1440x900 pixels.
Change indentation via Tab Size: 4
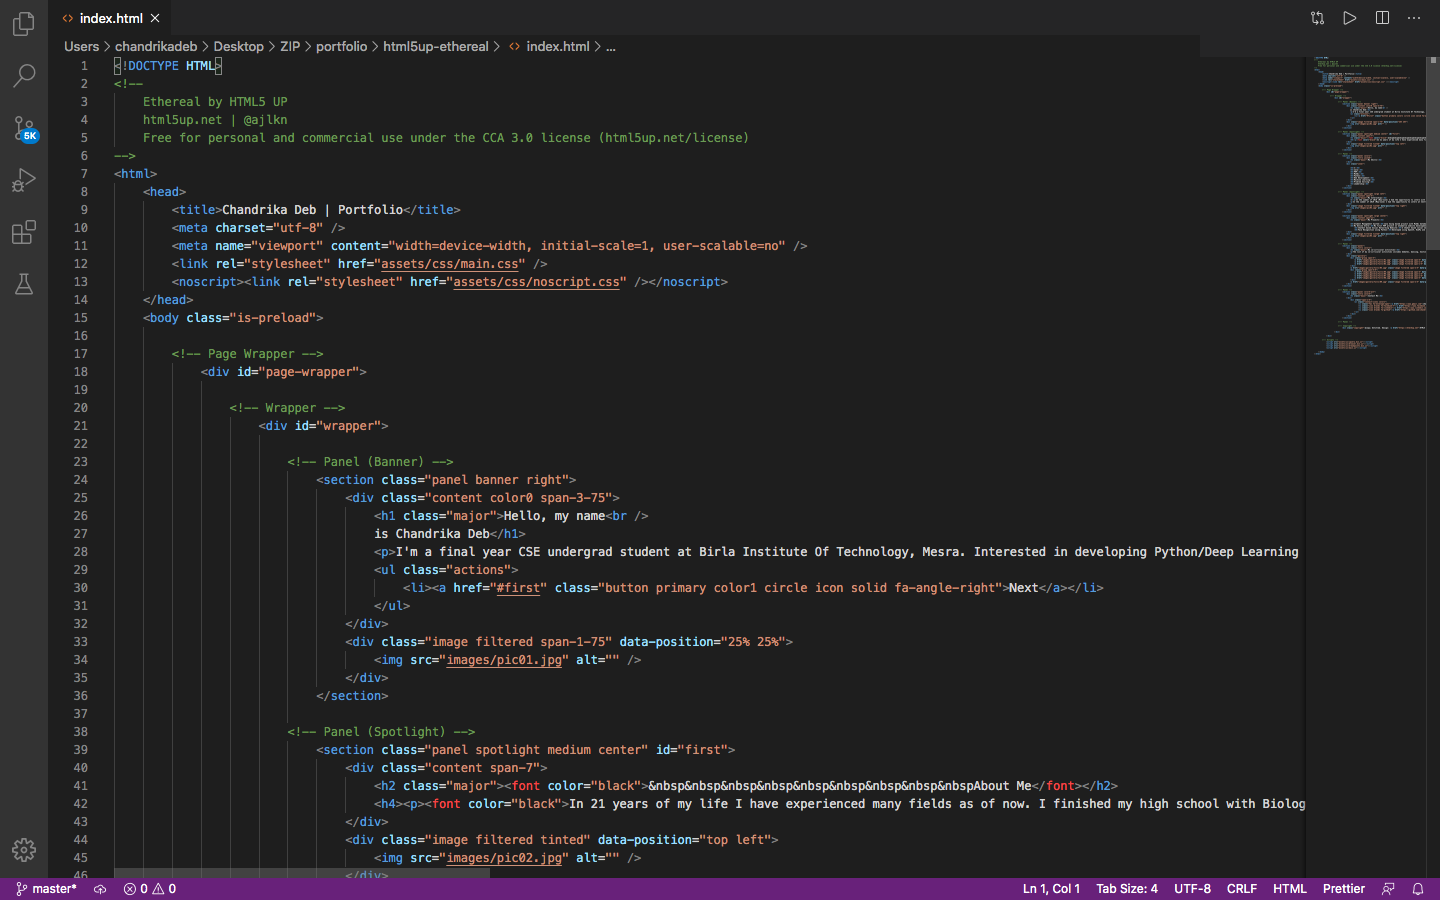click(x=1127, y=889)
